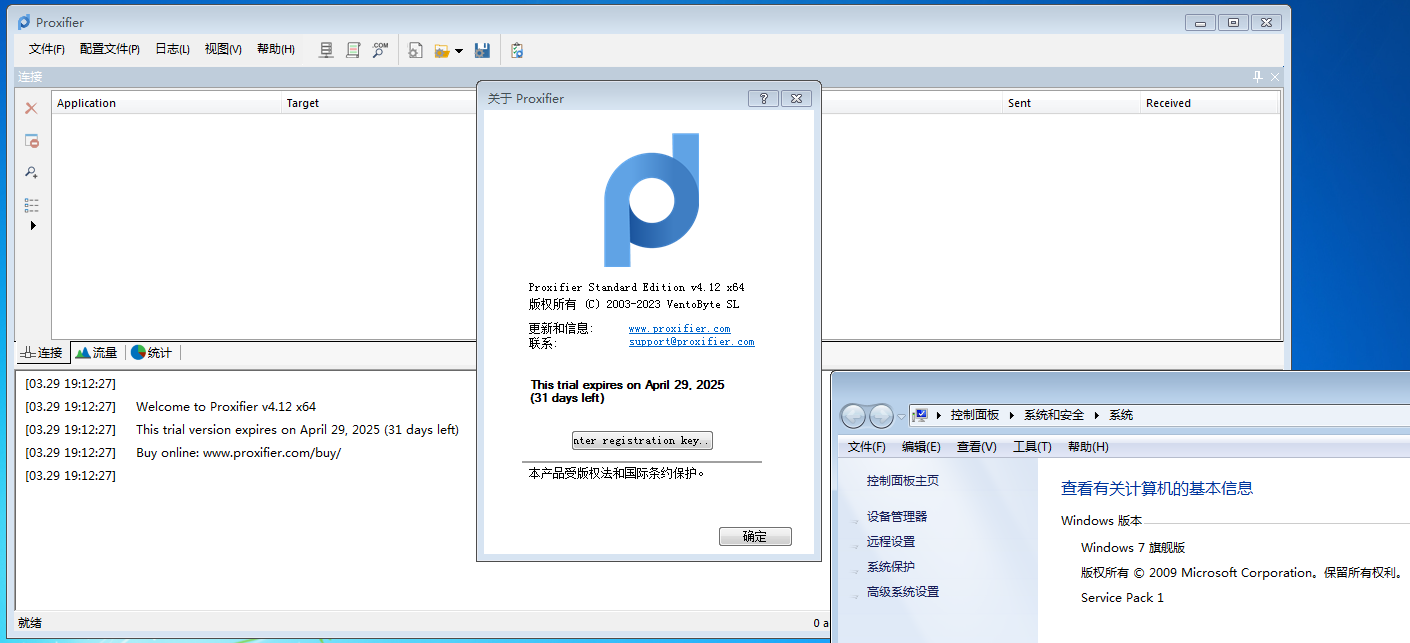
Task: Open the 文件(F) menu in Control Panel window
Action: (867, 447)
